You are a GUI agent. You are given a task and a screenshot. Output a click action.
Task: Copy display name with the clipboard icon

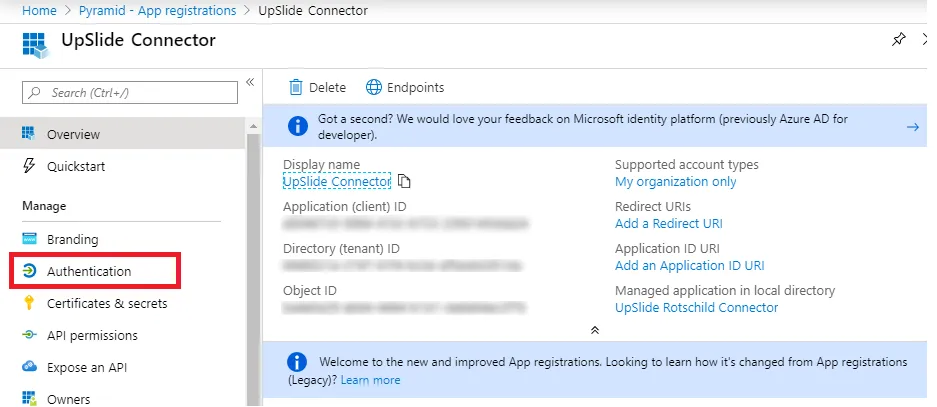click(x=405, y=181)
